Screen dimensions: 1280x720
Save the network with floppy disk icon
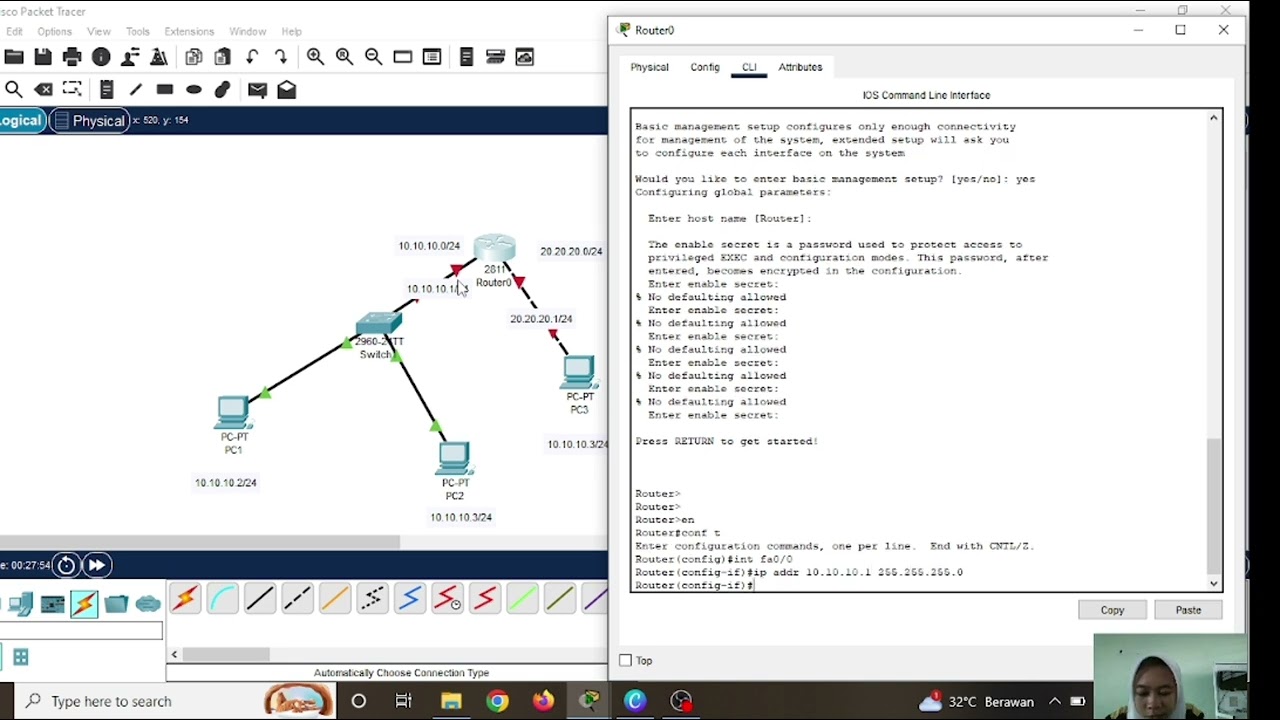pyautogui.click(x=43, y=57)
